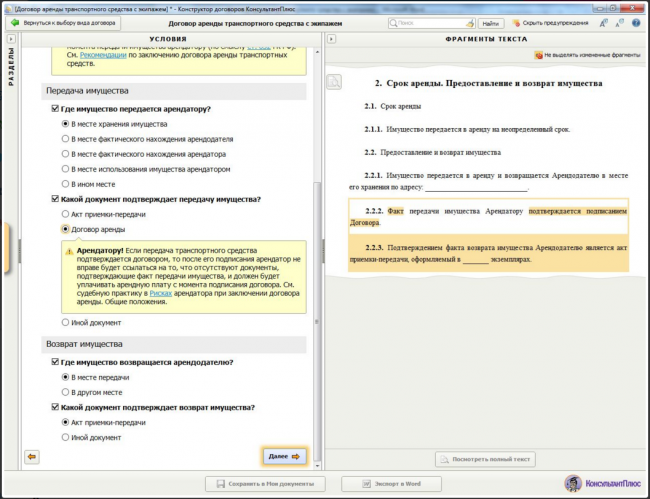Image resolution: width=650 pixels, height=499 pixels.
Task: Click Посмотреть полный текст button
Action: tap(485, 459)
